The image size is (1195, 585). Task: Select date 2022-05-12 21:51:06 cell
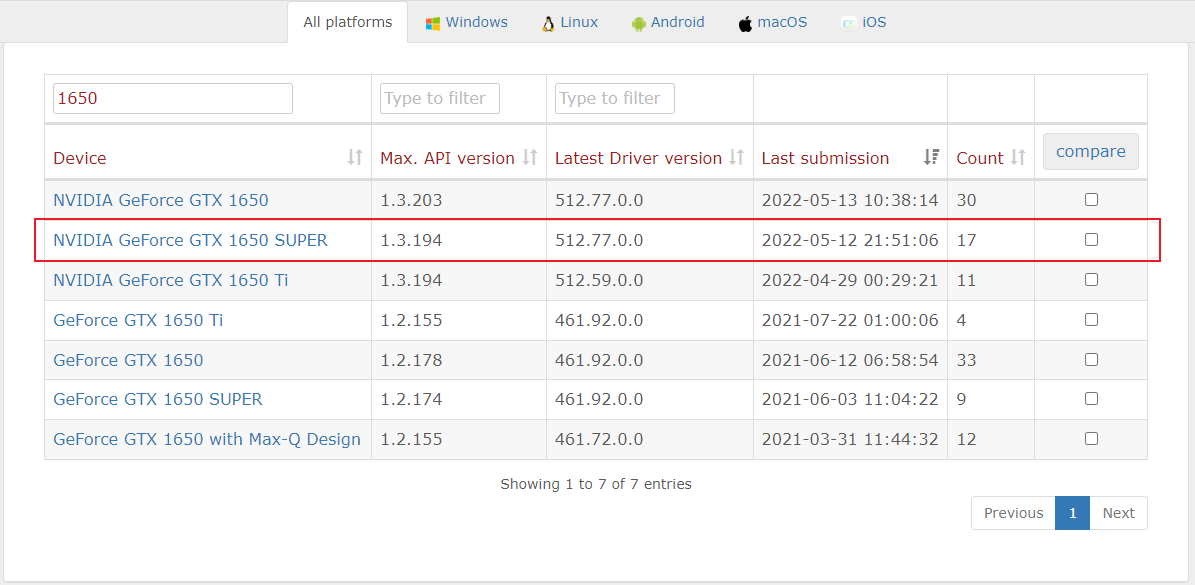[x=850, y=241]
